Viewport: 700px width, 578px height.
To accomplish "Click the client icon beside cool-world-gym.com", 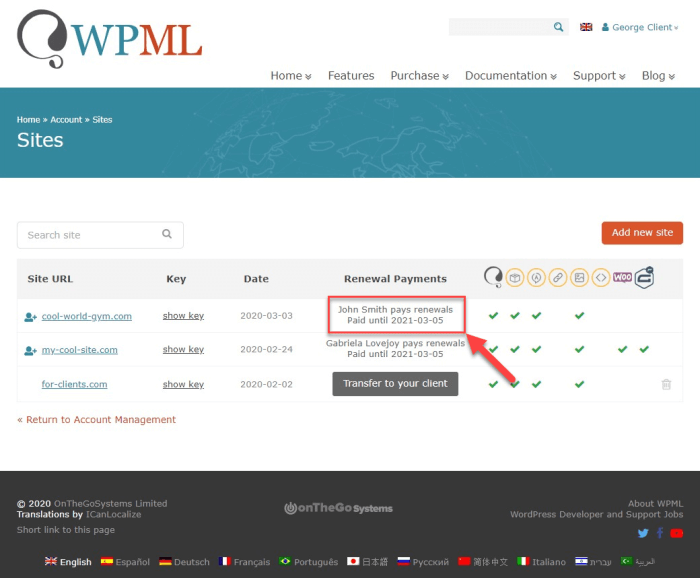I will [30, 317].
